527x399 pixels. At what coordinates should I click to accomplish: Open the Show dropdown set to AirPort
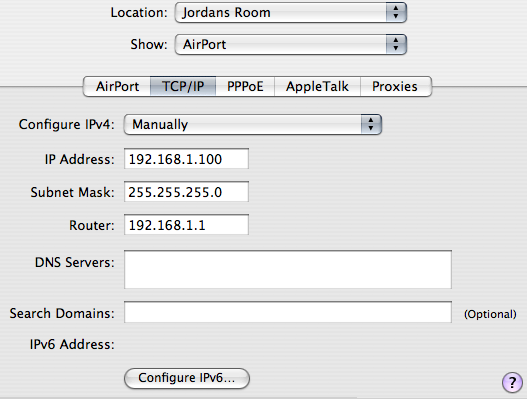[x=291, y=44]
